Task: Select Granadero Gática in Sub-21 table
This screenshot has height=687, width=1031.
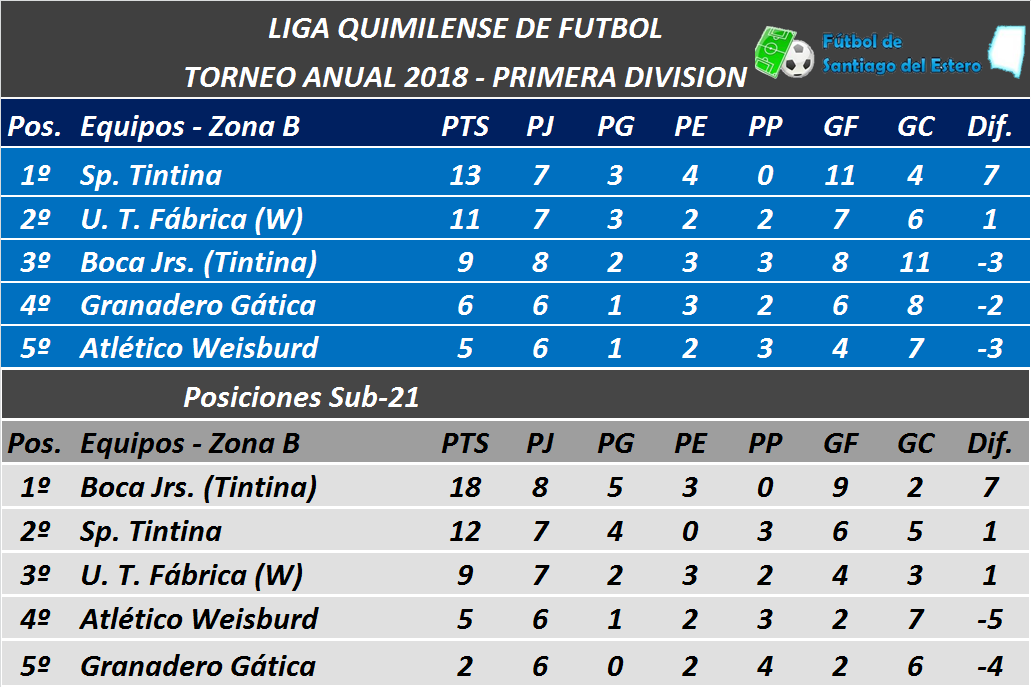Action: (198, 667)
